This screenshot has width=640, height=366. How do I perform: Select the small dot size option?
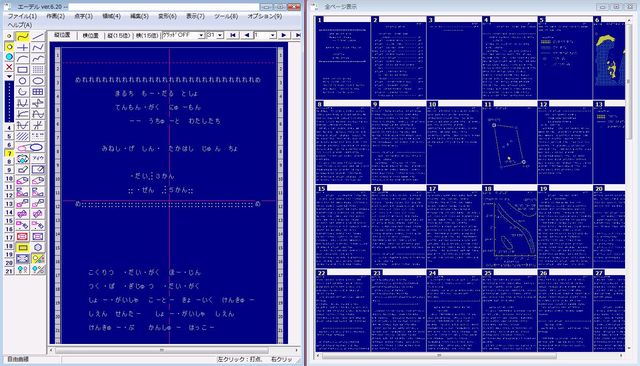[9, 36]
